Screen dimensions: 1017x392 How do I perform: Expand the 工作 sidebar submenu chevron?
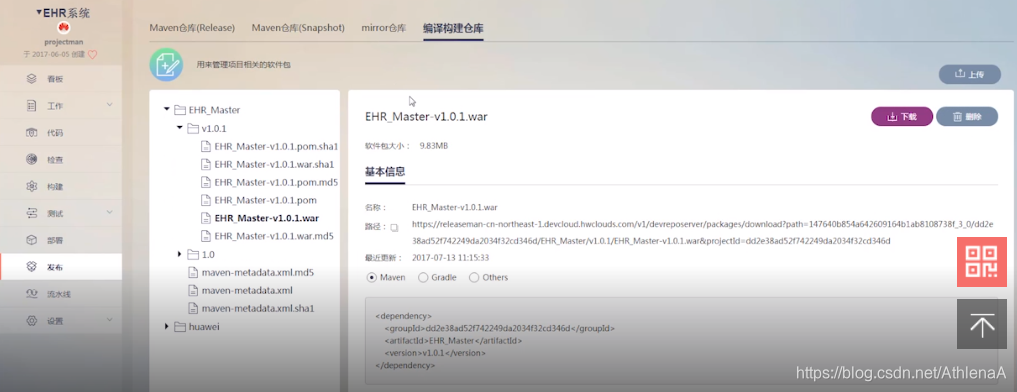tap(109, 104)
